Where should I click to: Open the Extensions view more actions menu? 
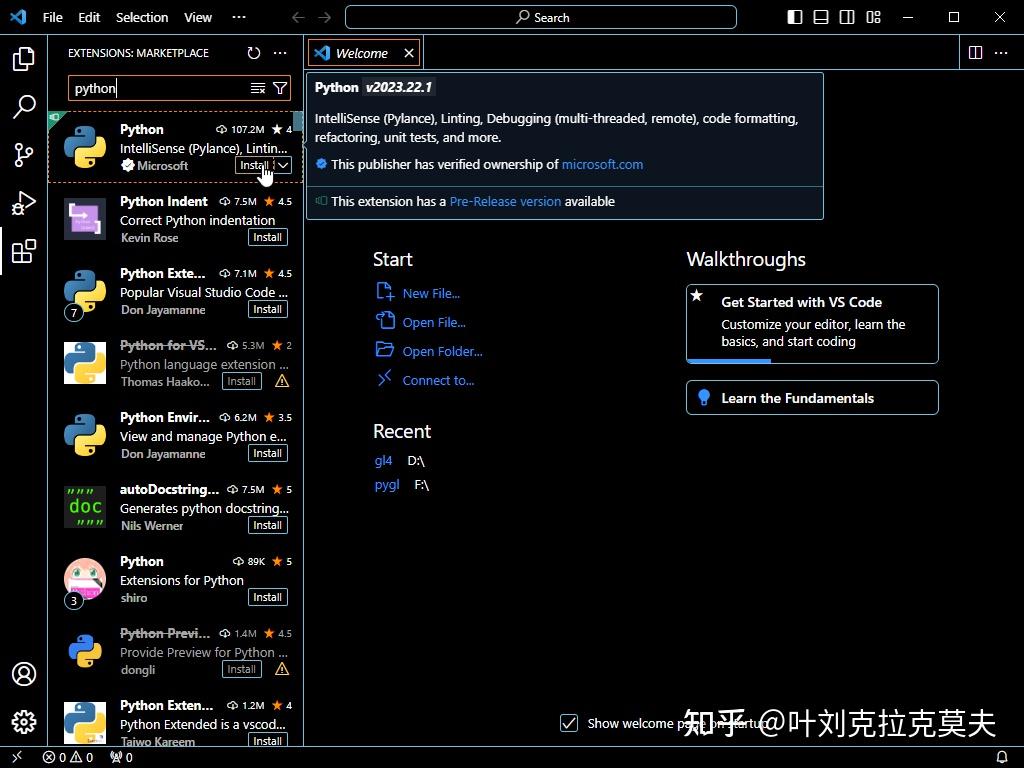pyautogui.click(x=280, y=53)
